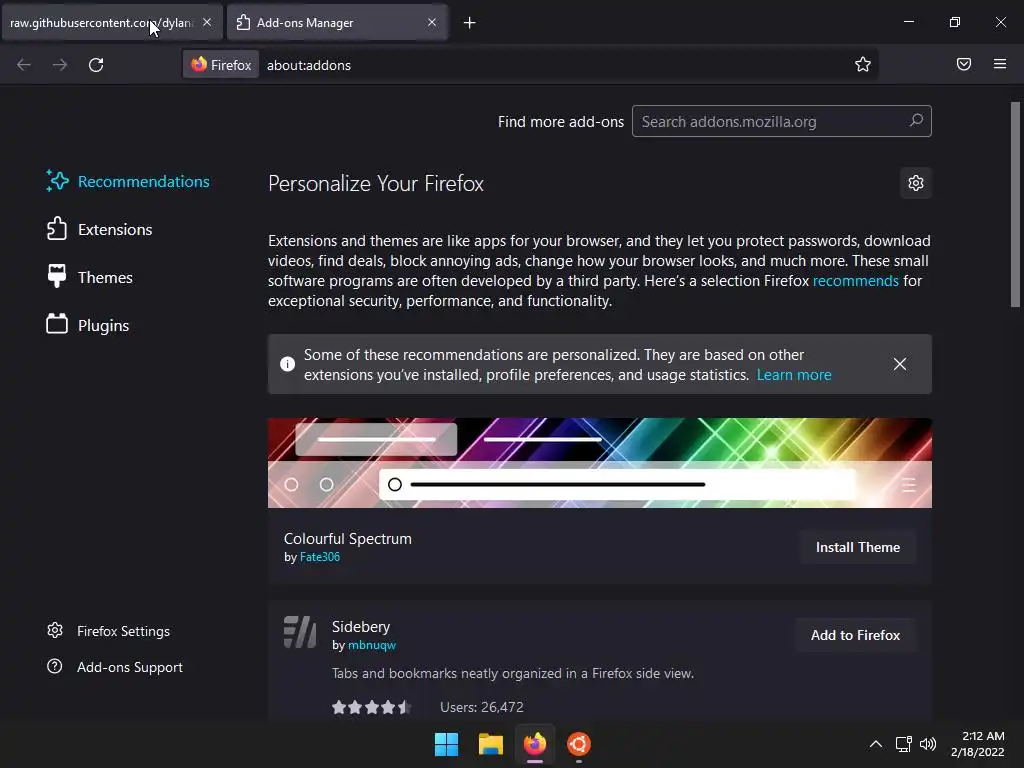This screenshot has height=768, width=1024.
Task: Close the Add-ons Manager tab
Action: click(432, 22)
